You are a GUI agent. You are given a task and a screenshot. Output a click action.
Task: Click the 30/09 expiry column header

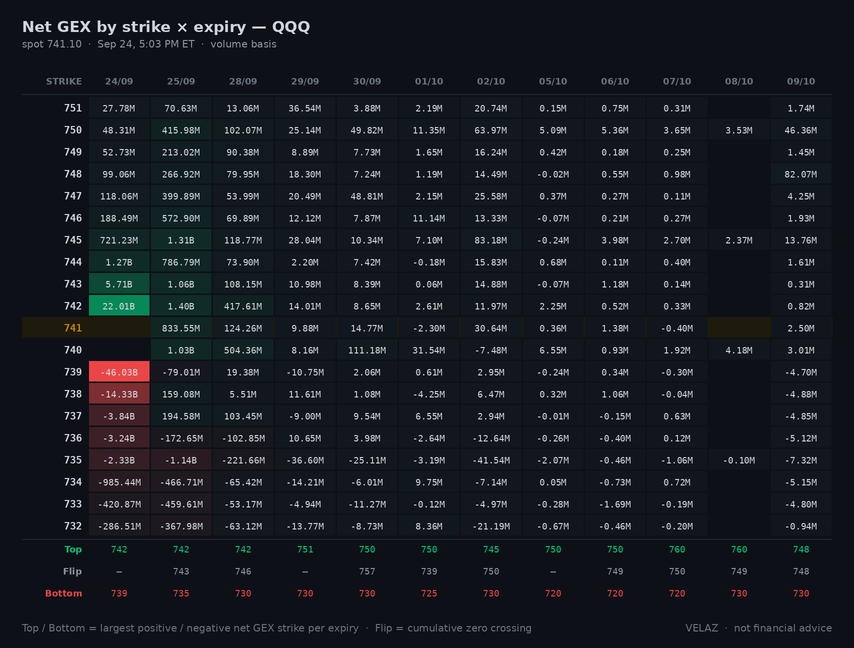click(367, 81)
